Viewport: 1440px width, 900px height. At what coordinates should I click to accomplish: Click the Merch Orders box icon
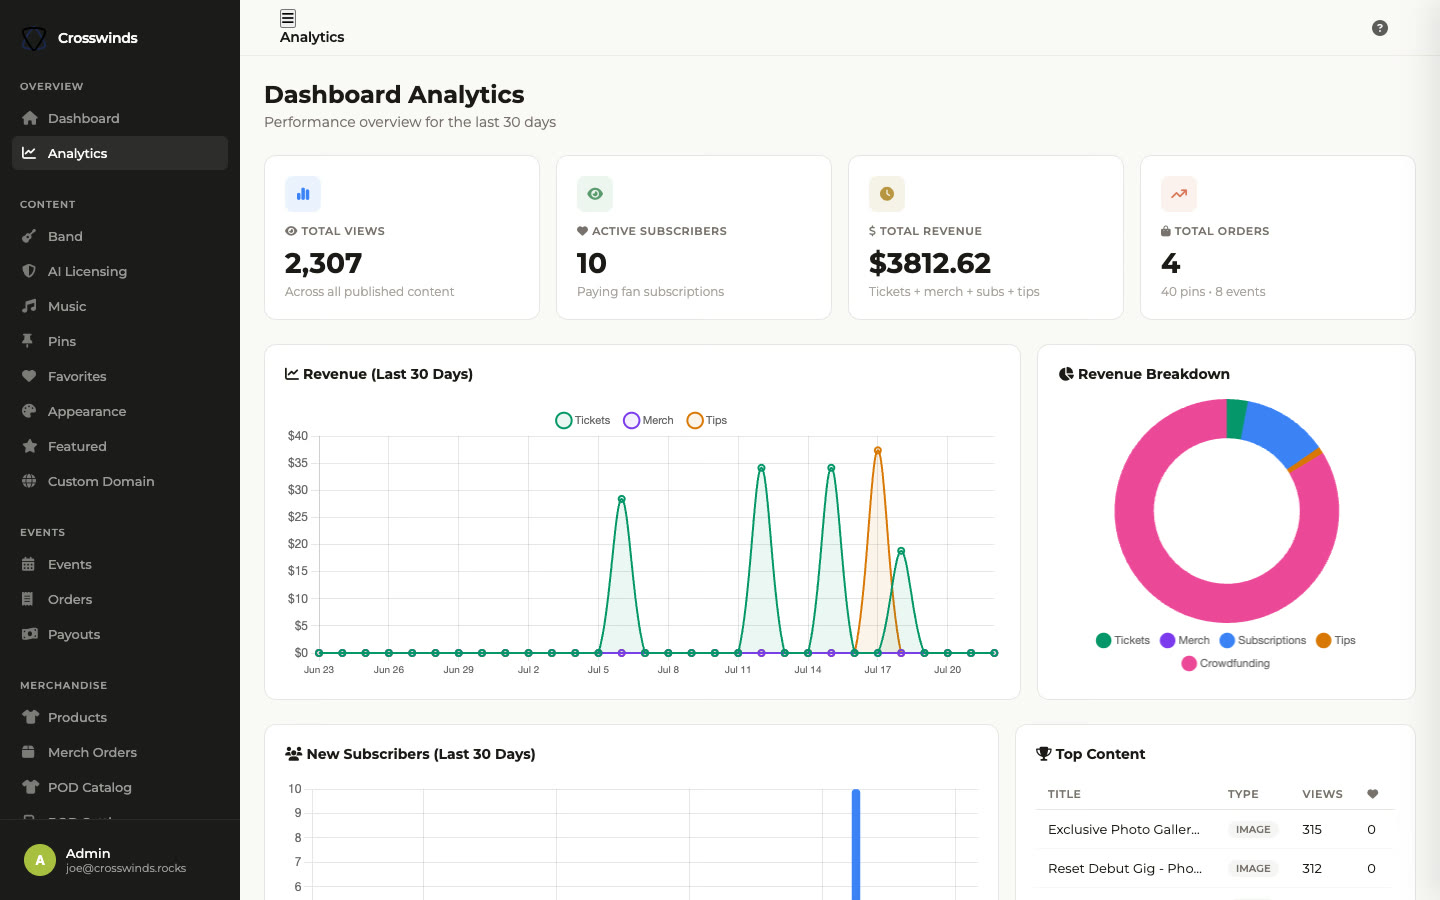(x=29, y=752)
